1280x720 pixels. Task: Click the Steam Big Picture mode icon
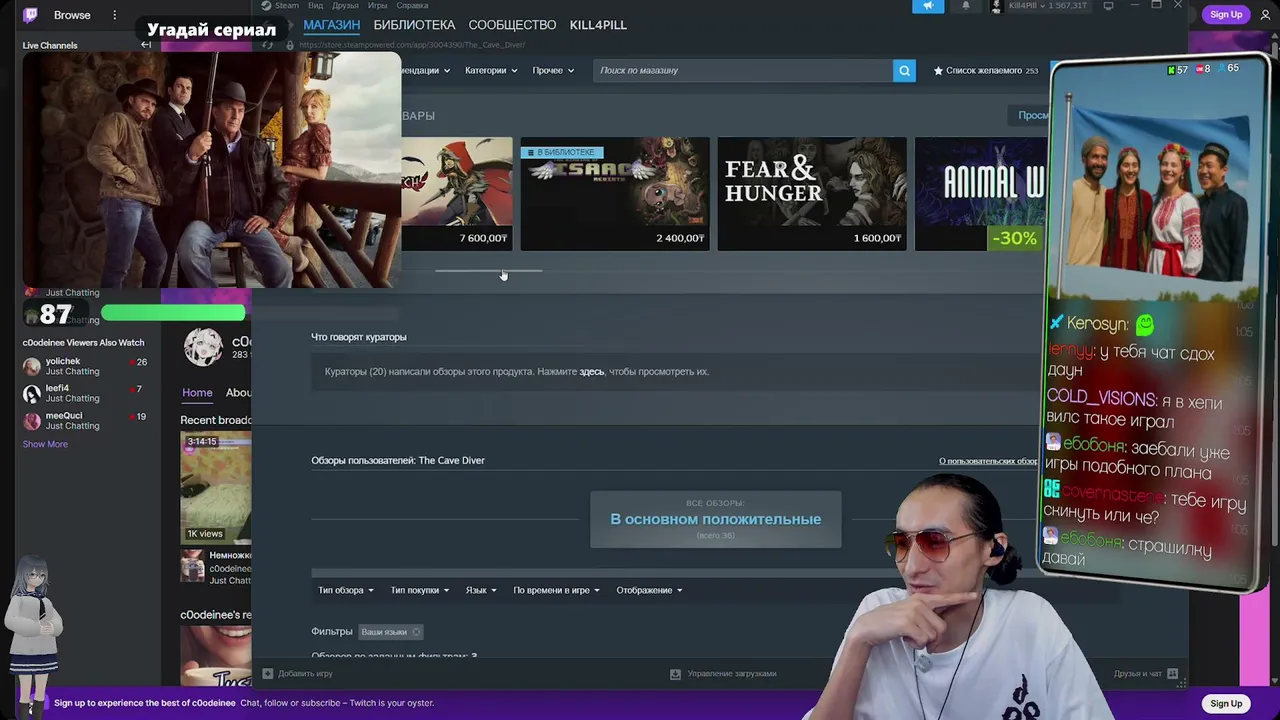[1108, 6]
